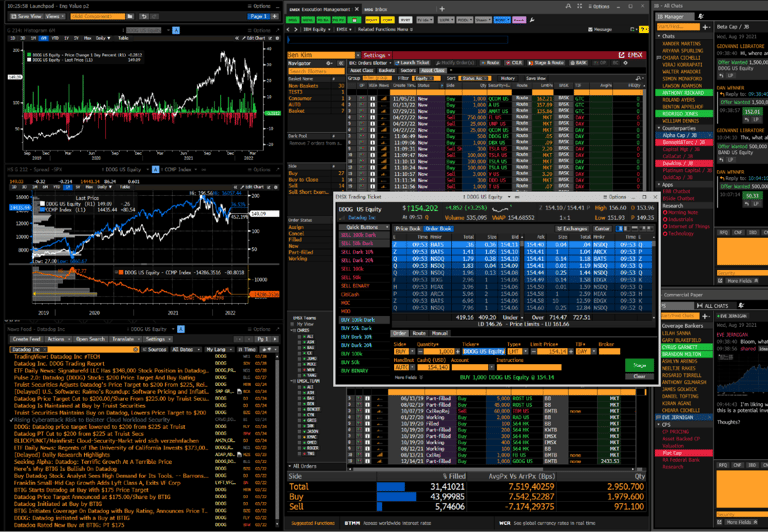Click the blue A icon in News Feed header

click(181, 329)
